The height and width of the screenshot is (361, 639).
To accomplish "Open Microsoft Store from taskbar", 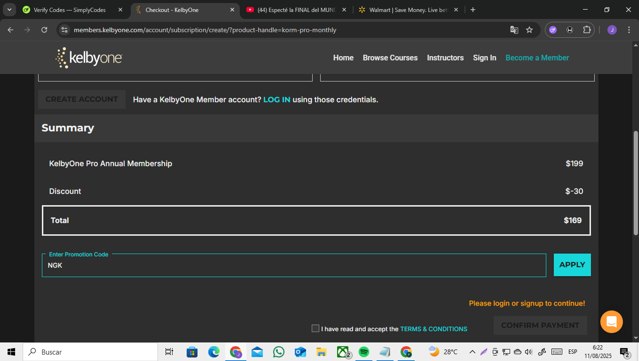I will [192, 352].
